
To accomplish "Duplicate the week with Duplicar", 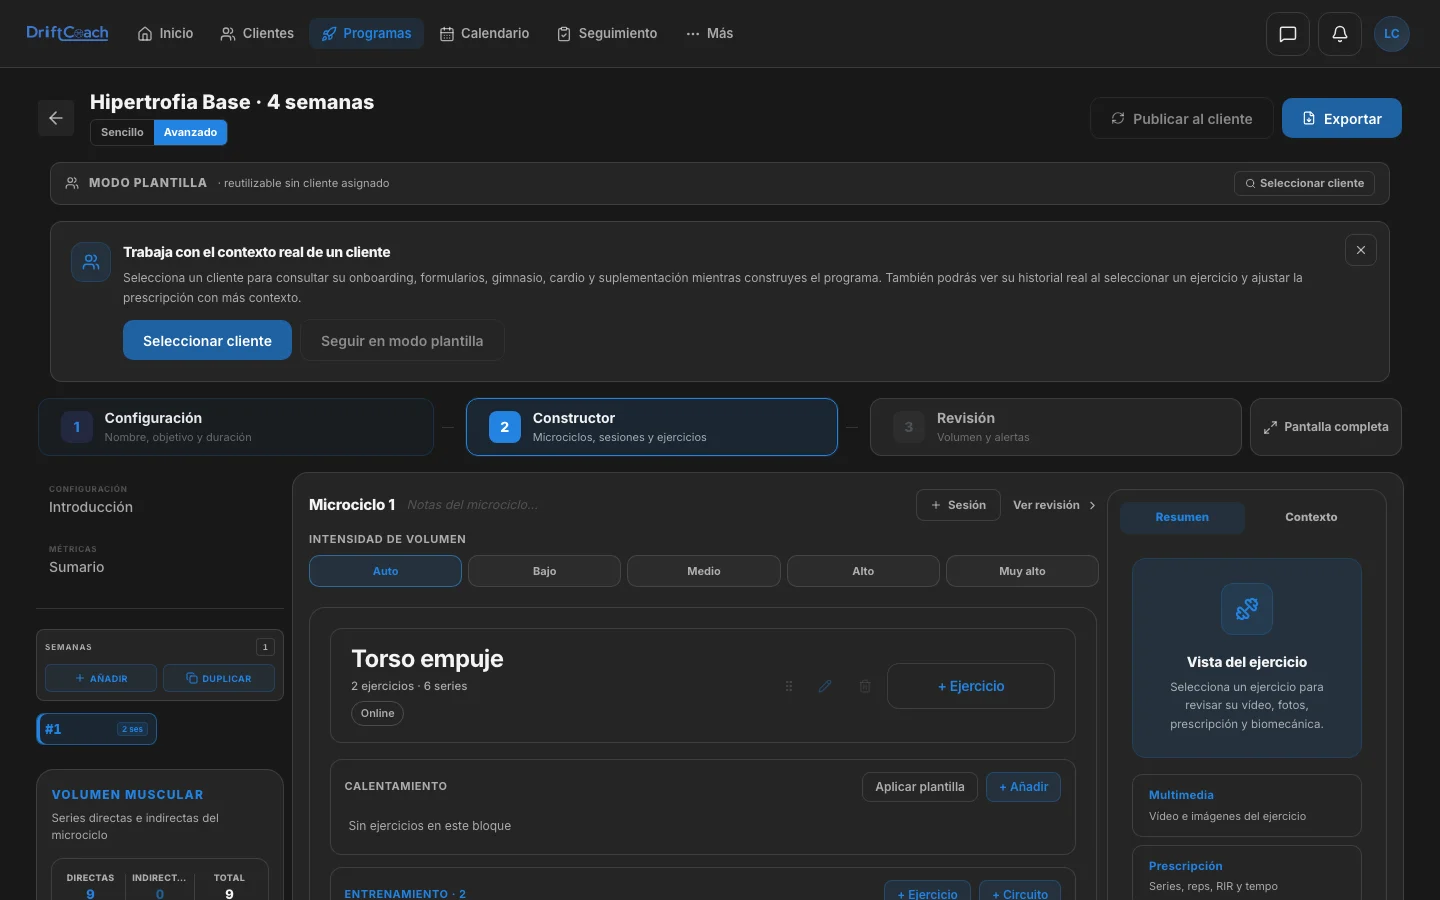I will click(x=219, y=678).
